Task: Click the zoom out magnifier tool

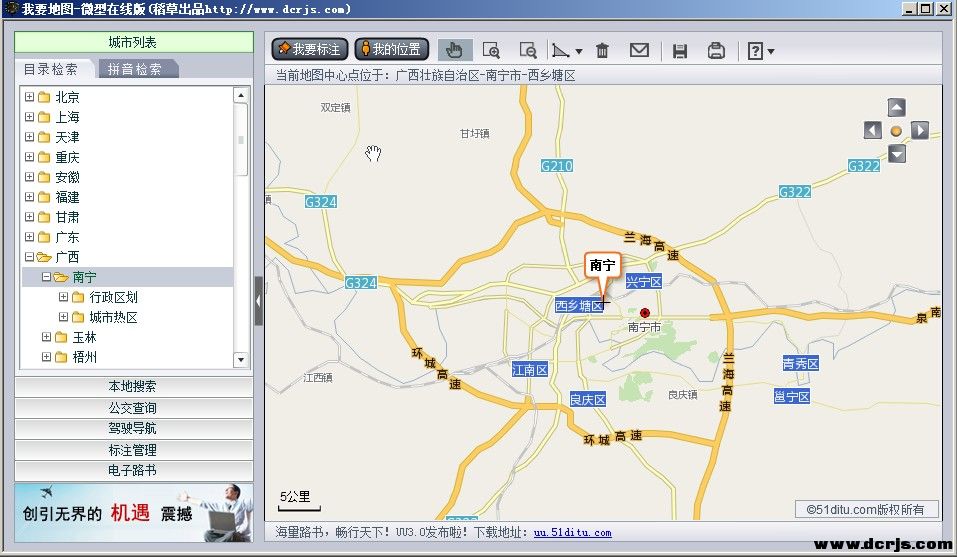Action: [528, 50]
